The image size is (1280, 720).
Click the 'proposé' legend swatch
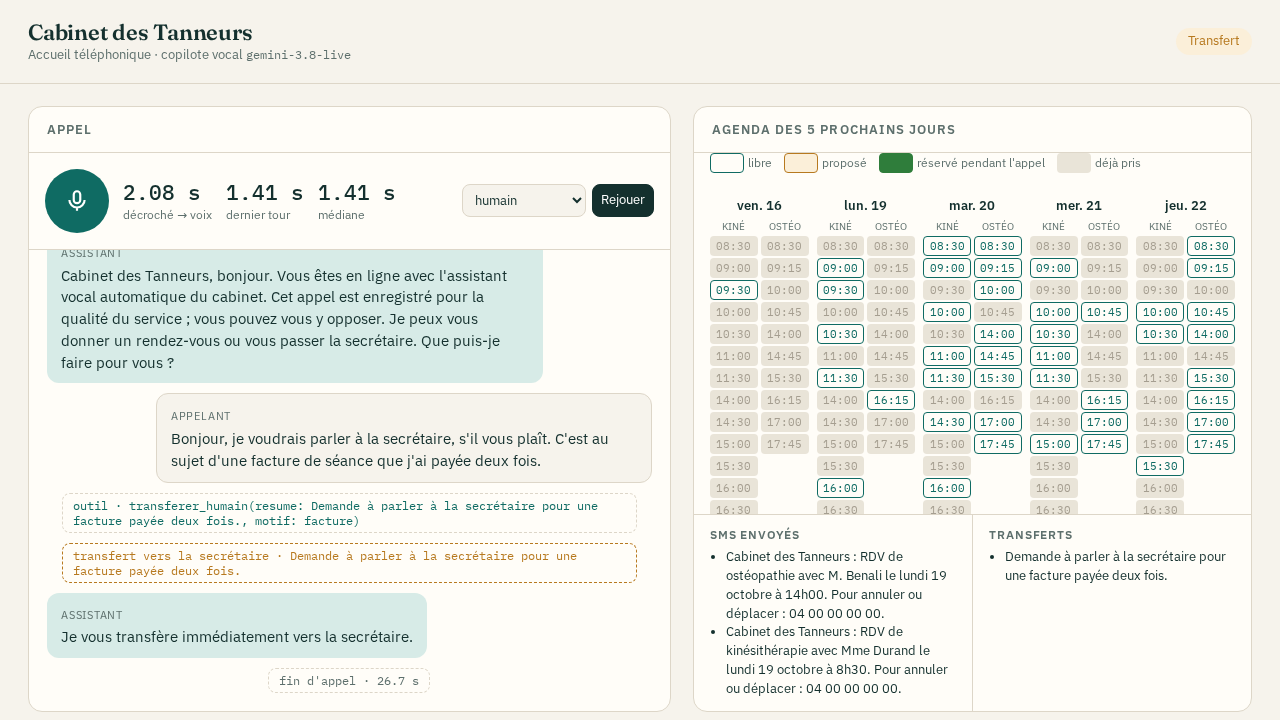click(x=801, y=163)
